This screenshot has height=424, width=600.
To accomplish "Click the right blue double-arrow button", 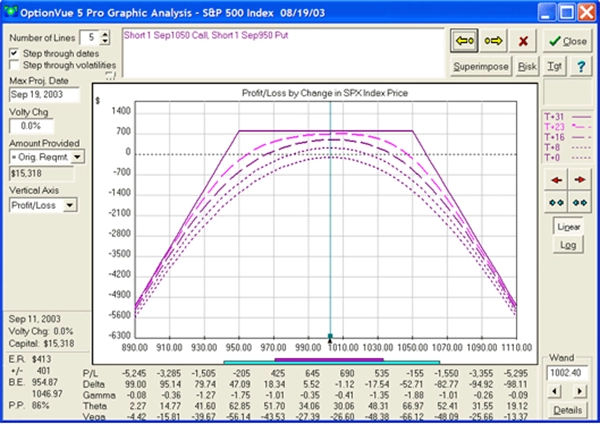I will pos(578,202).
